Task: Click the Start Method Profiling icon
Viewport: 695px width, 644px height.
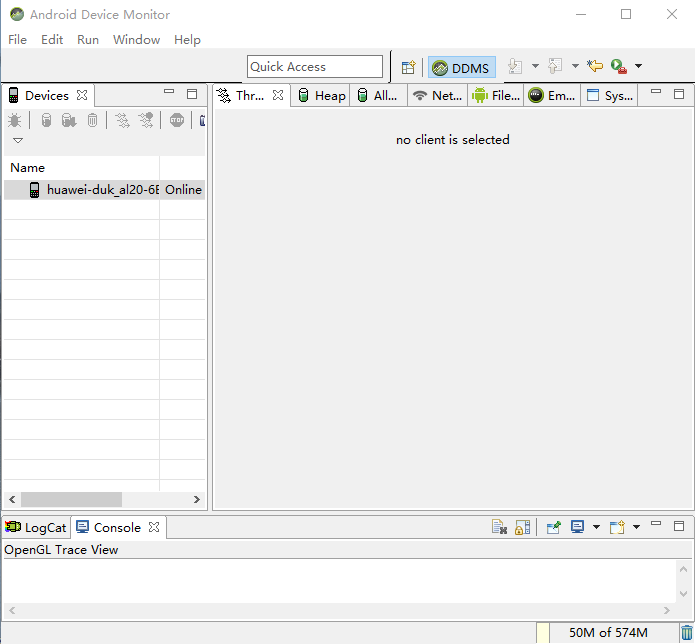Action: (x=146, y=120)
